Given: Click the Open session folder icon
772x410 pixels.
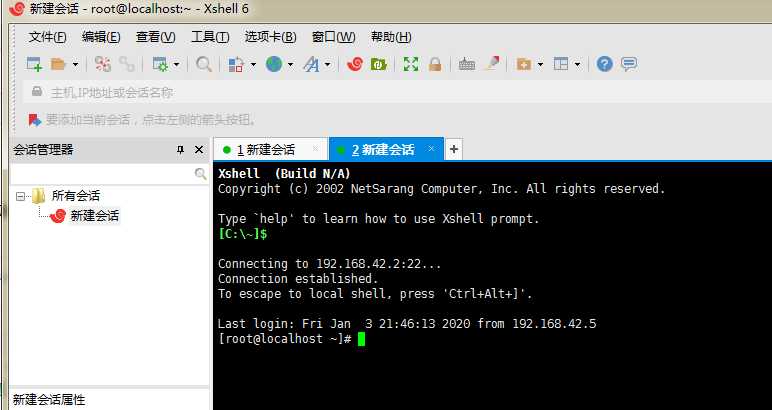Looking at the screenshot, I should (58, 64).
